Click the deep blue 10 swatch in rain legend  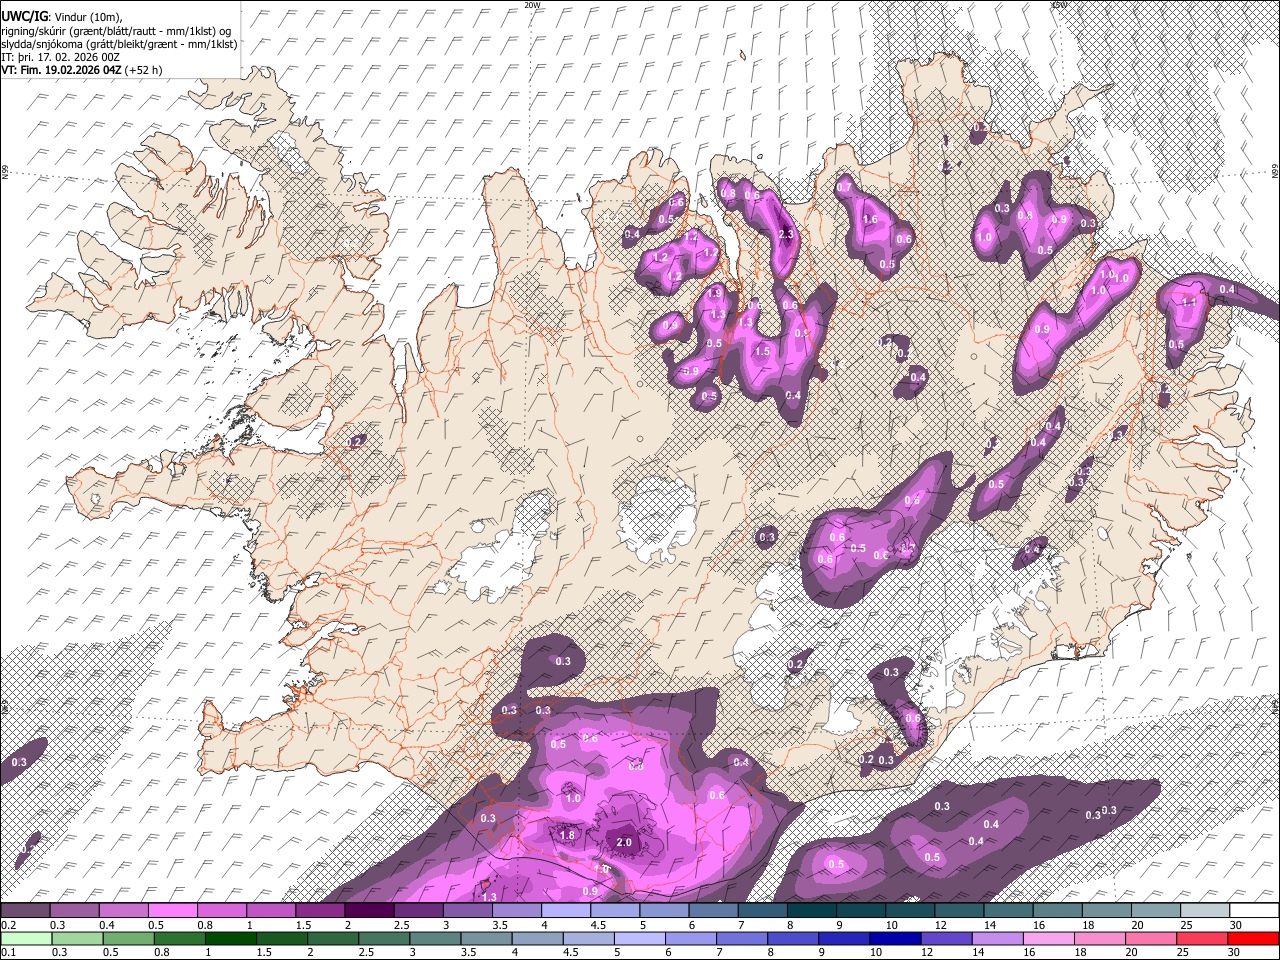point(894,938)
